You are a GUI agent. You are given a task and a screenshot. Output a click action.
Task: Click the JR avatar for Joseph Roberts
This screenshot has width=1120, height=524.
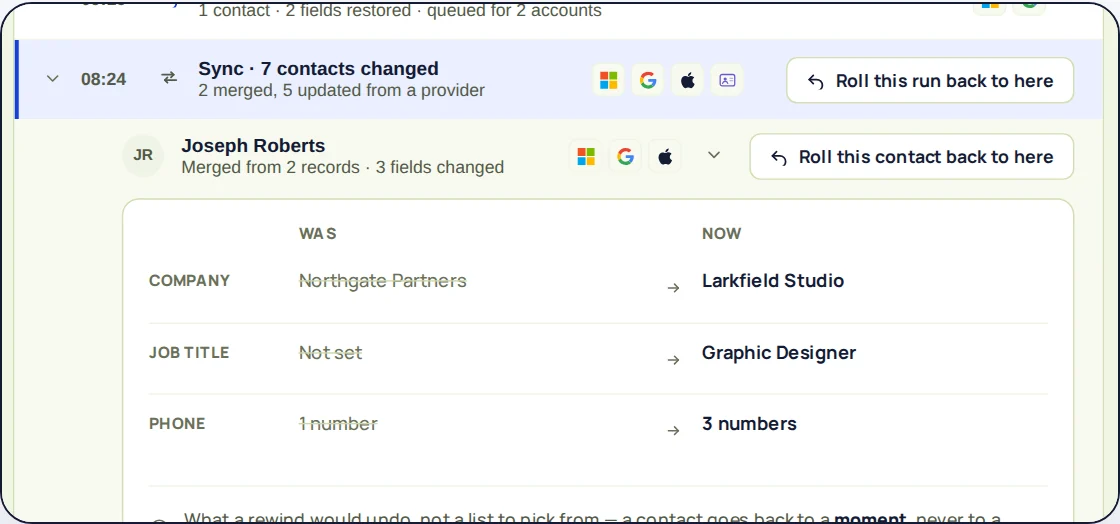click(143, 156)
